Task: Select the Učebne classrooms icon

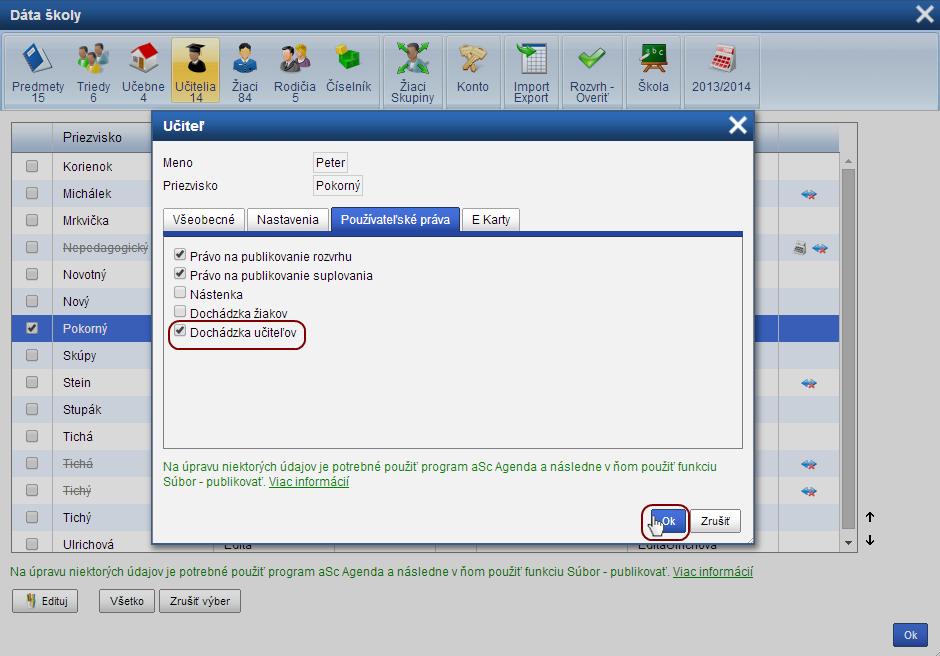Action: coord(143,72)
